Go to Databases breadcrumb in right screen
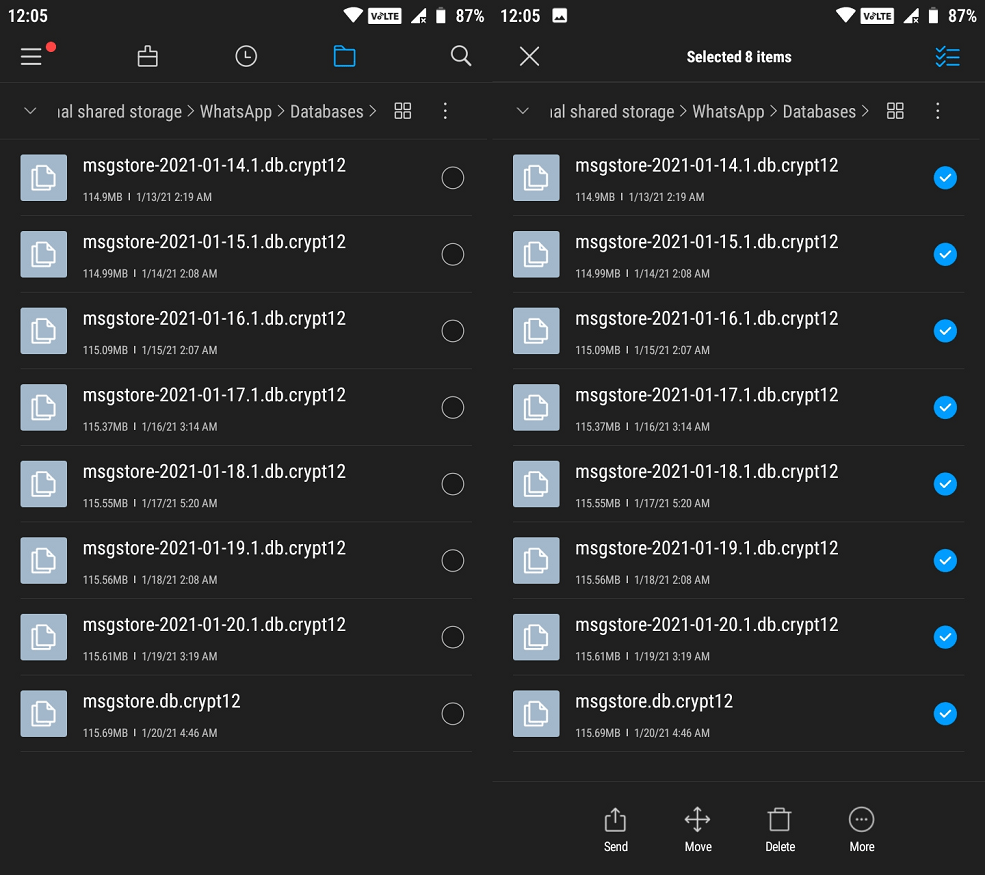The height and width of the screenshot is (875, 985). tap(819, 112)
